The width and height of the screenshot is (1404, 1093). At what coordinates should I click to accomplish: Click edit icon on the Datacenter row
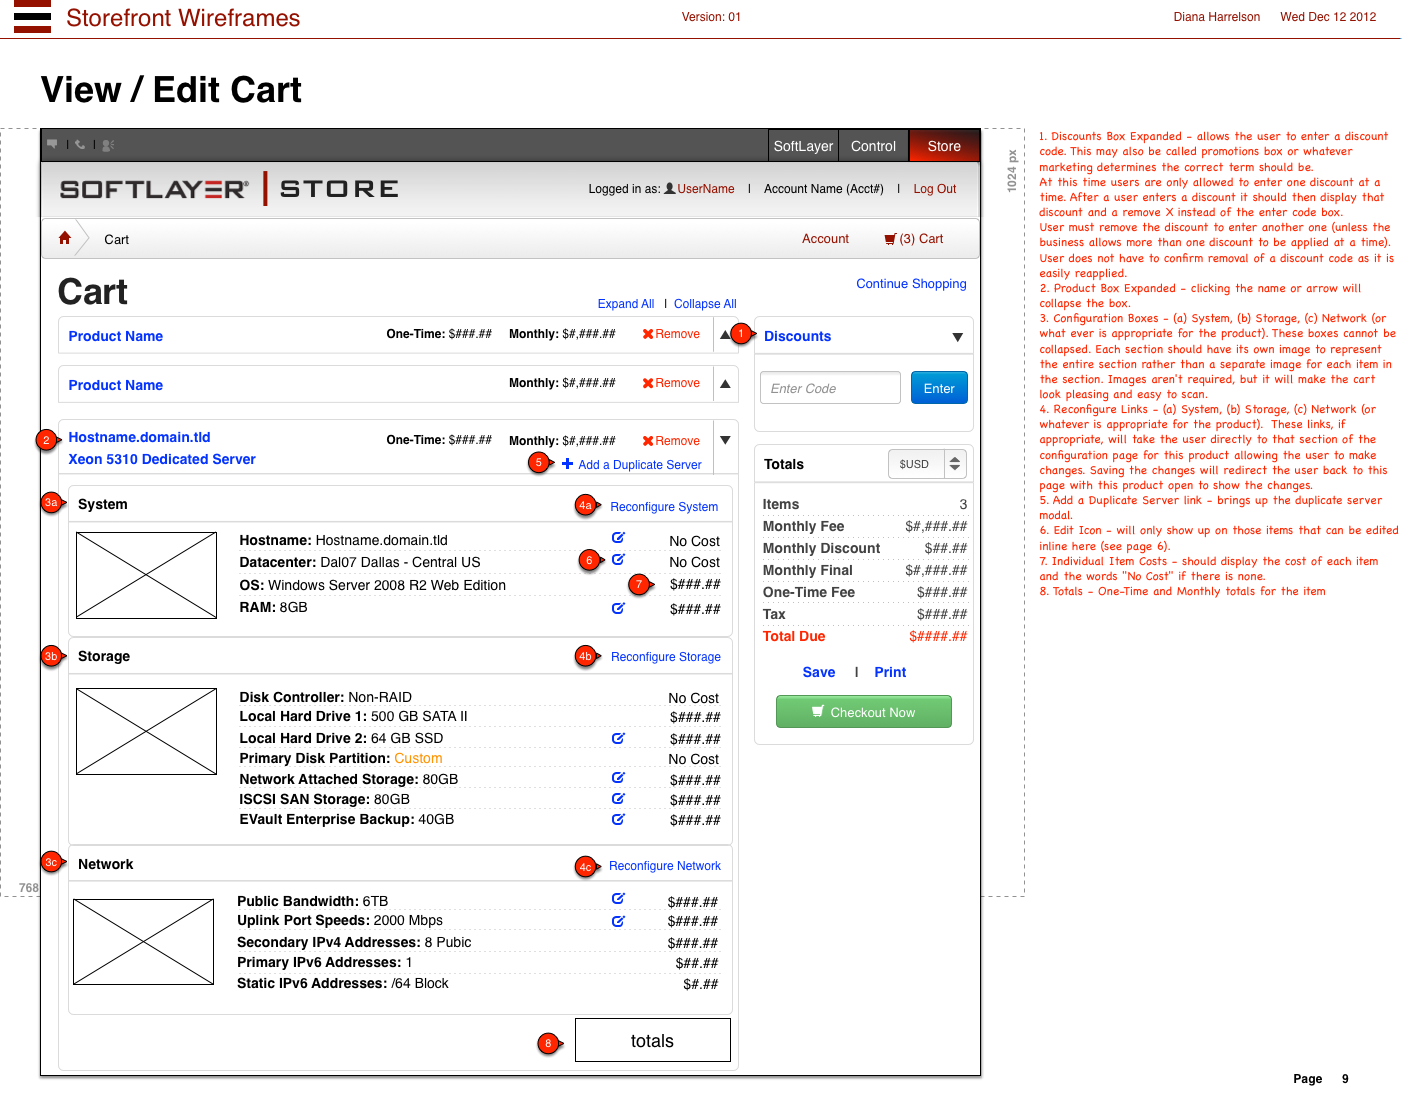(x=618, y=560)
